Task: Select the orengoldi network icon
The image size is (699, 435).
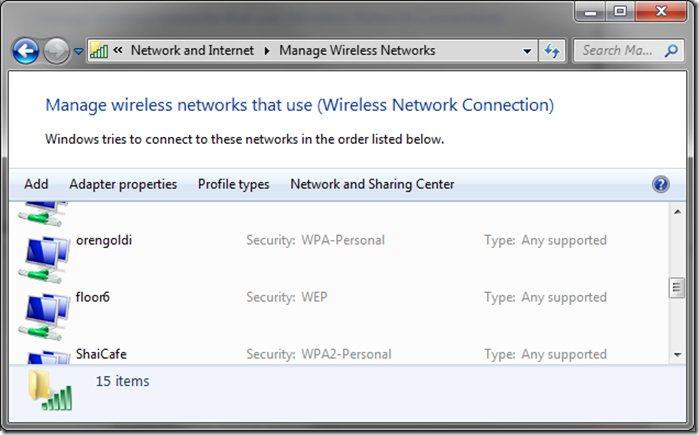Action: (x=44, y=259)
